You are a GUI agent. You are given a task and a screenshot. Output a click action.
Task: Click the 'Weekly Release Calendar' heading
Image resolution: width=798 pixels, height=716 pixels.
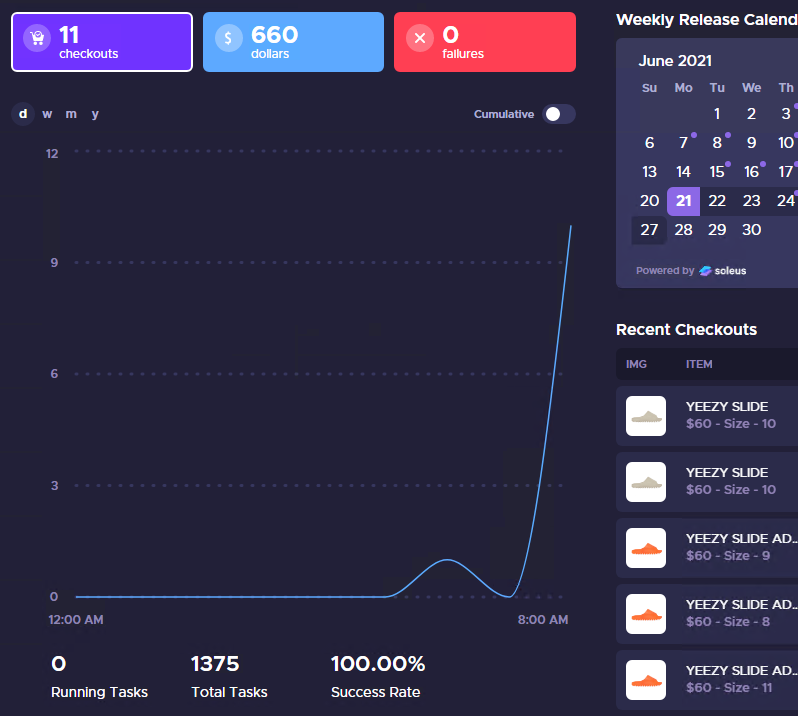click(x=707, y=20)
